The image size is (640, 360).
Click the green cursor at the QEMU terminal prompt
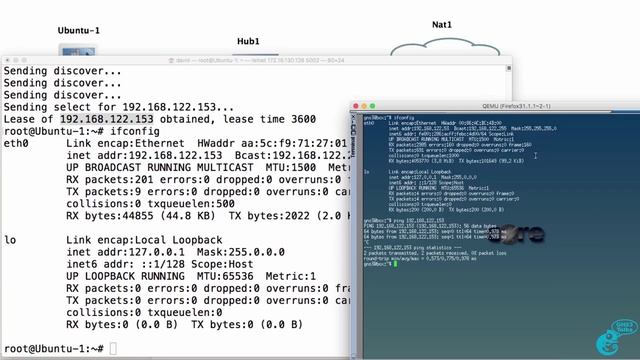point(395,264)
